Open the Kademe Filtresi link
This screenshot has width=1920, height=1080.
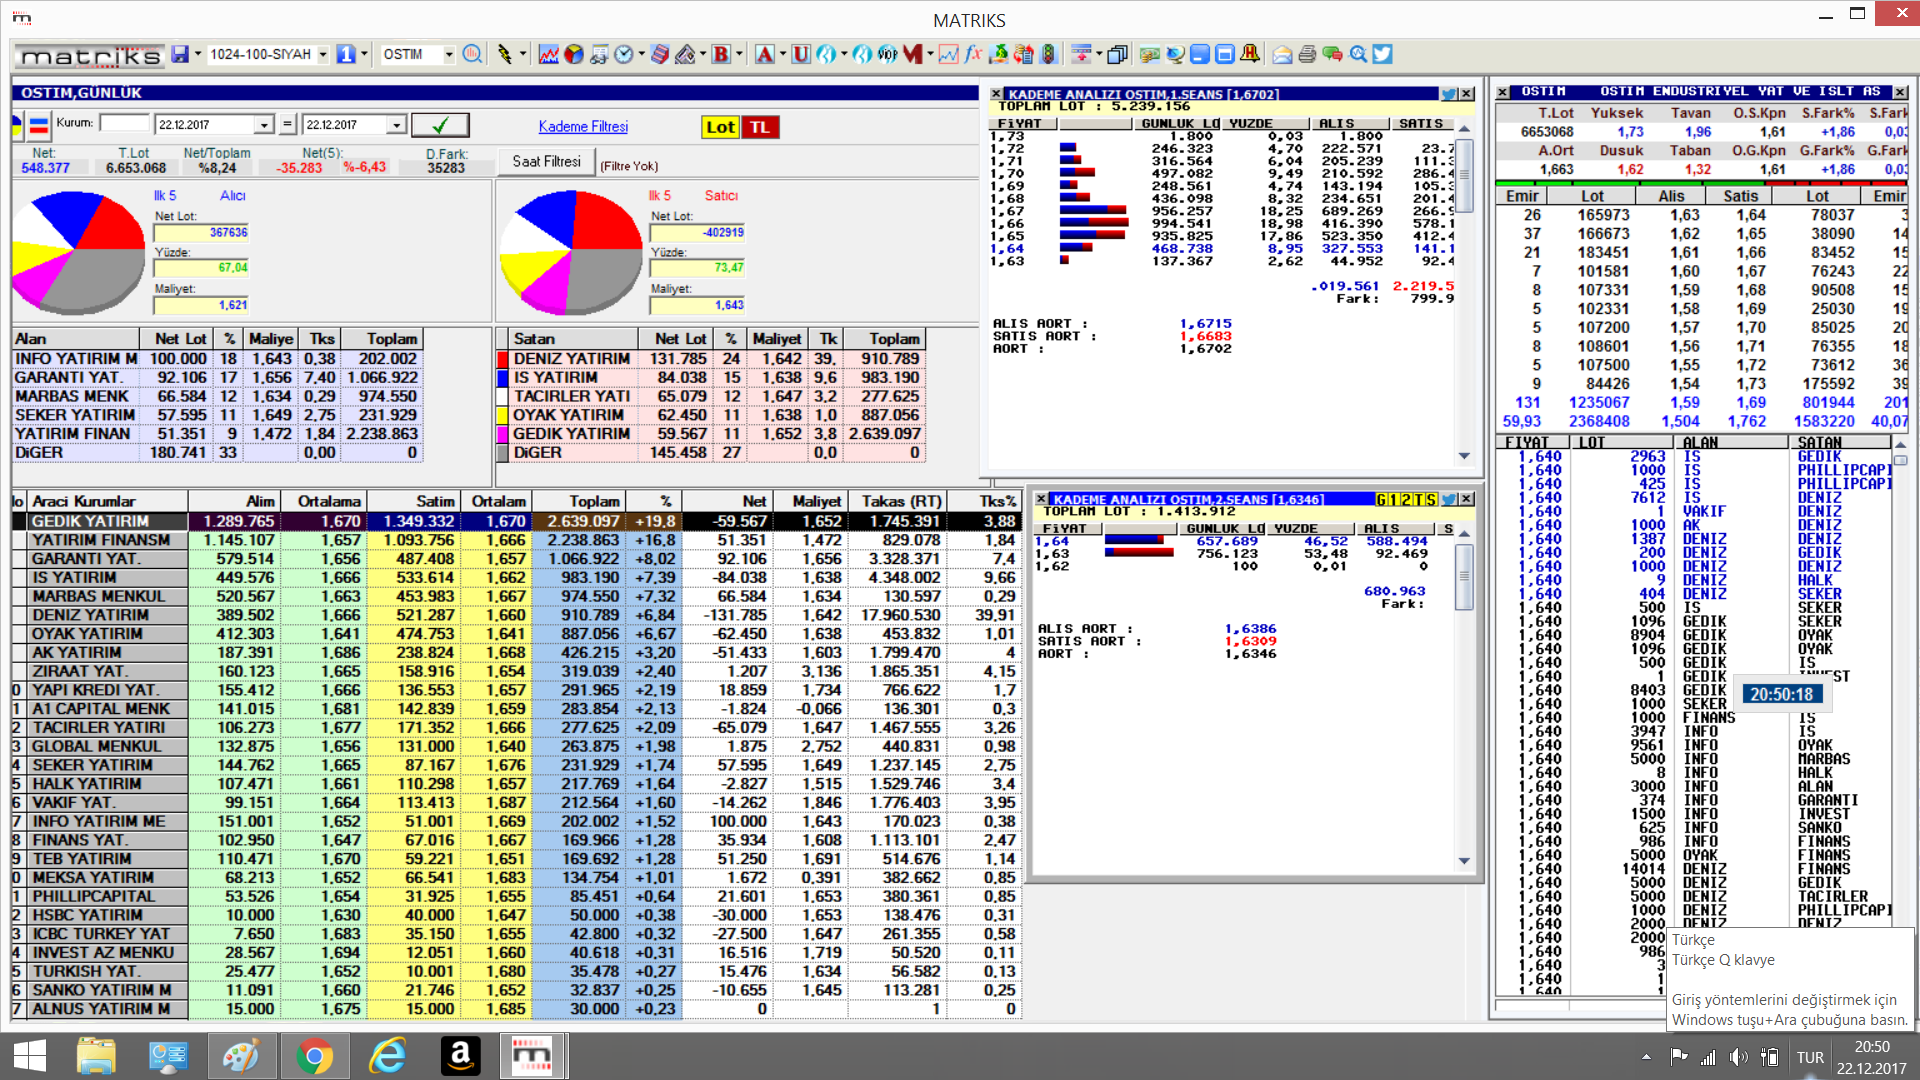click(583, 126)
